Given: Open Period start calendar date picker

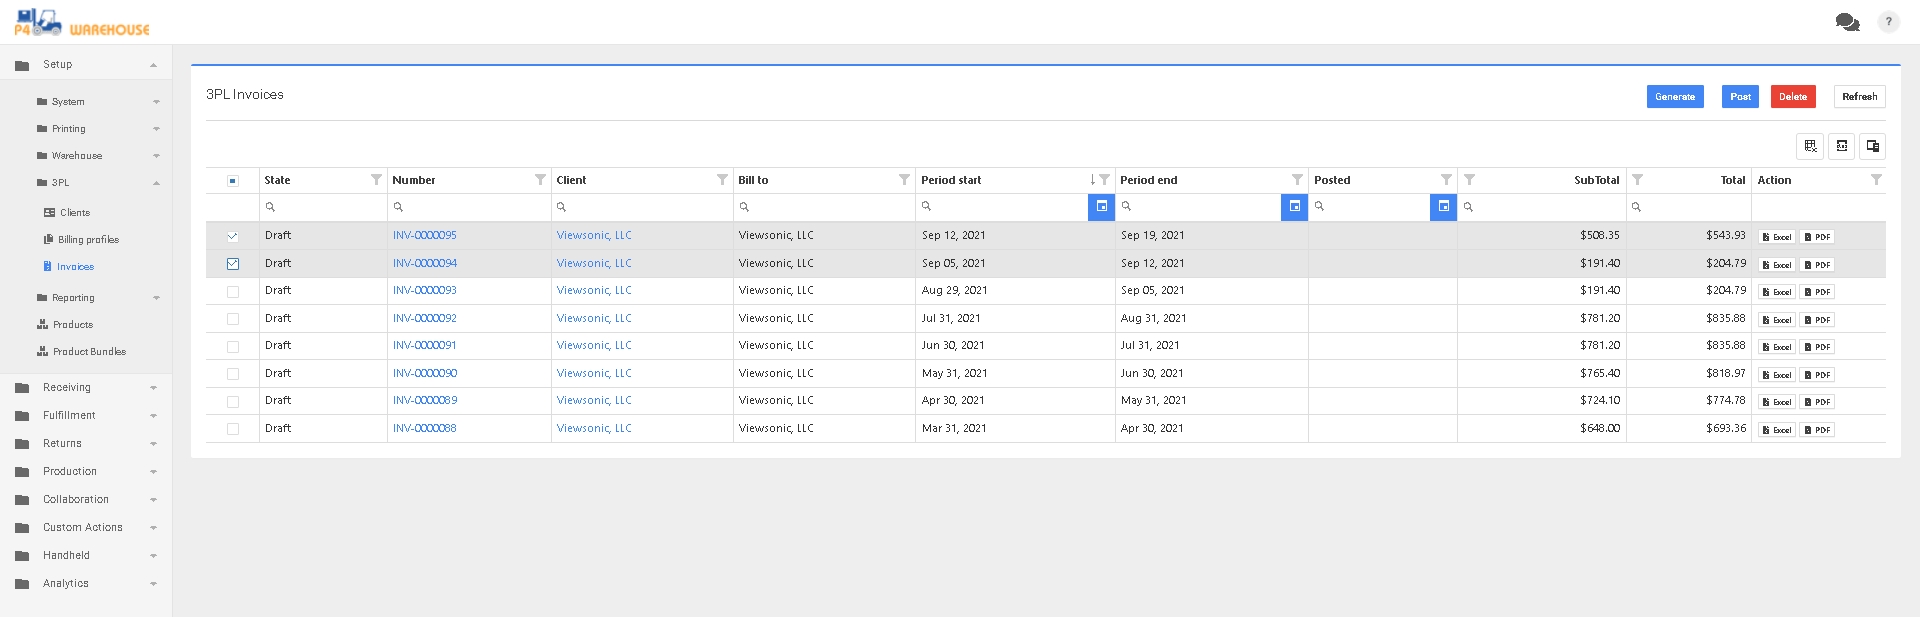Looking at the screenshot, I should point(1101,207).
